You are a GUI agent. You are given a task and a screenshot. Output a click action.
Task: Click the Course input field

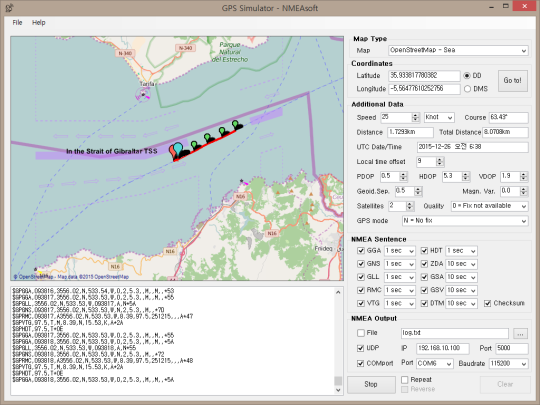pos(509,117)
